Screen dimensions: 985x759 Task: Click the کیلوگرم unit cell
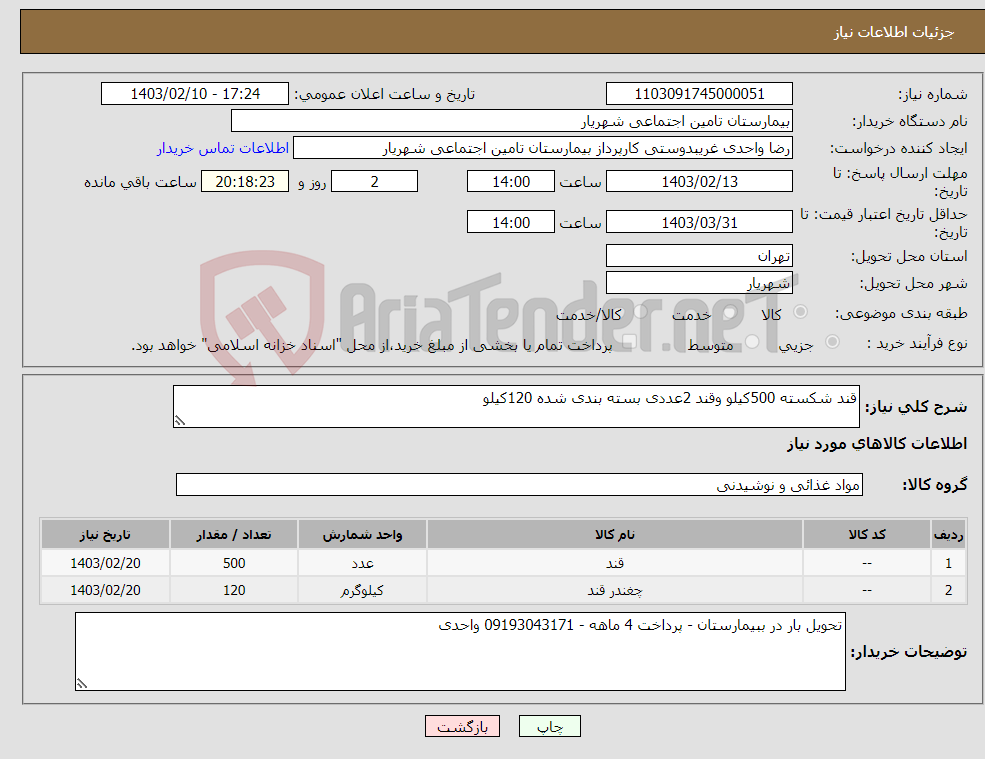click(362, 590)
